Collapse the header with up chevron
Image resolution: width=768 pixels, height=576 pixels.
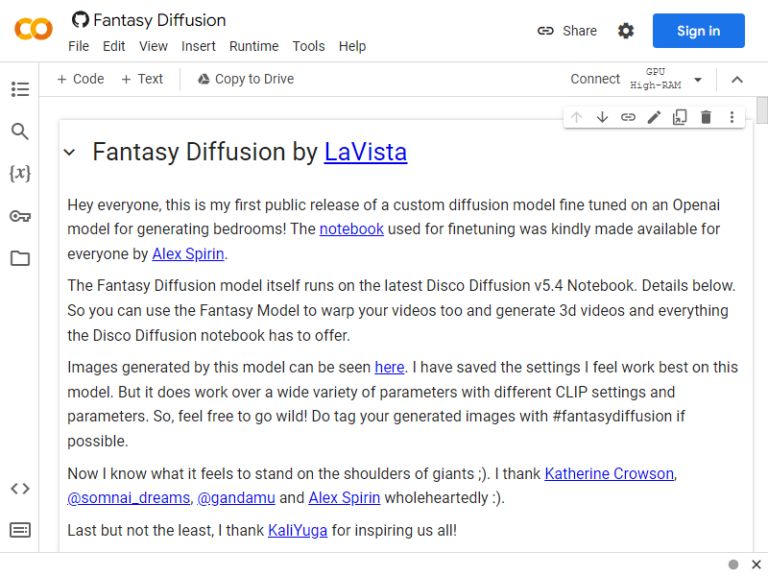point(737,79)
